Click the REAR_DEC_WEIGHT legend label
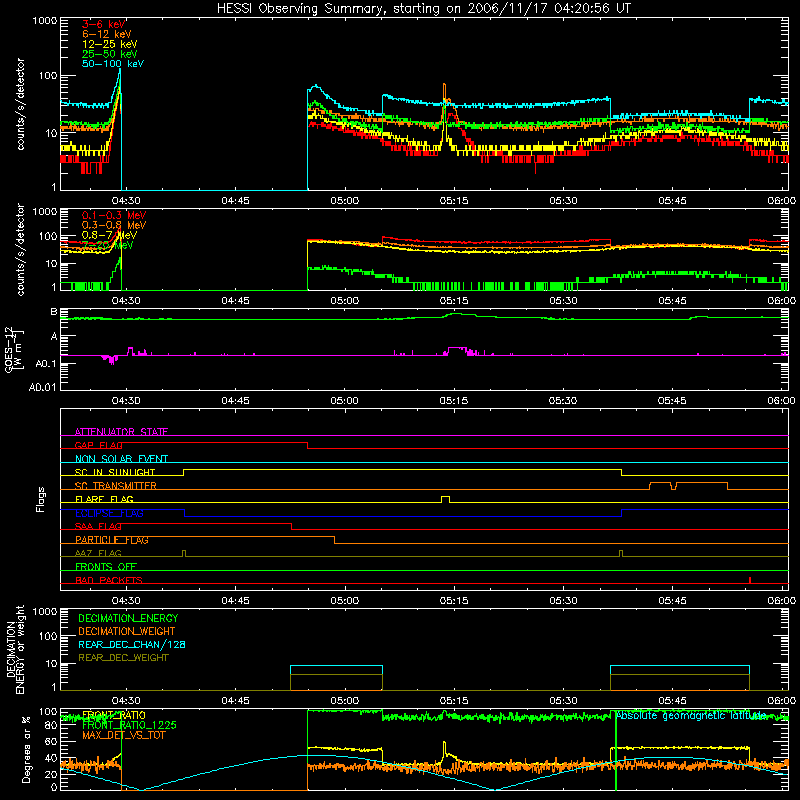 pos(123,658)
